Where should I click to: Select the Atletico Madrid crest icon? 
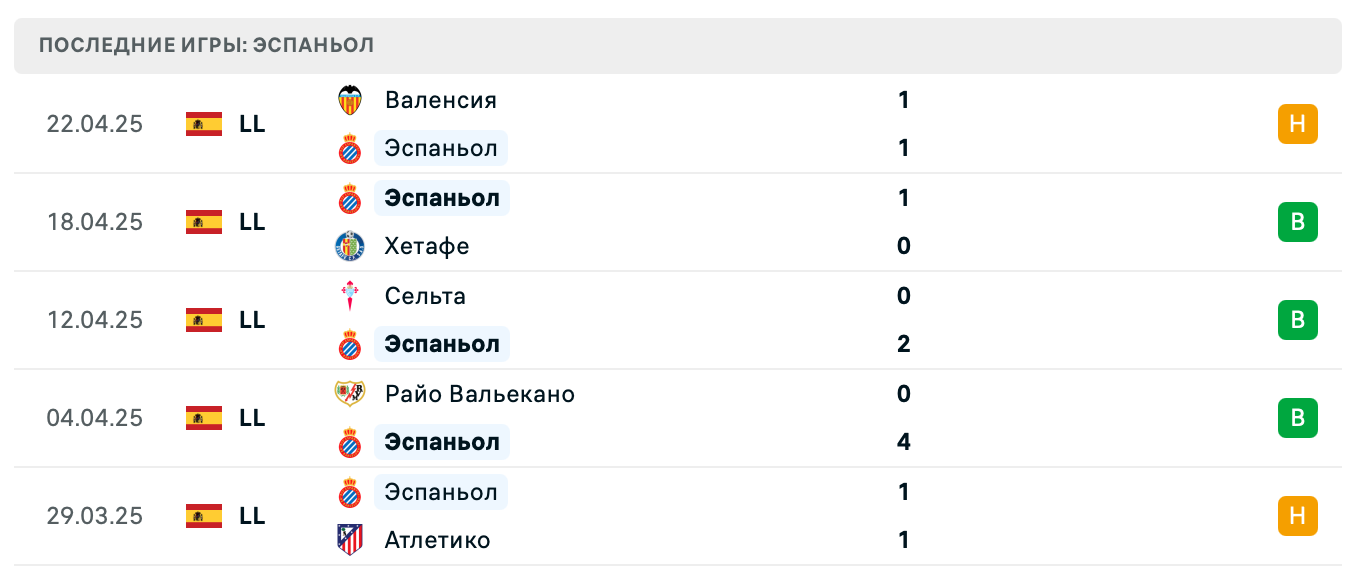coord(352,539)
